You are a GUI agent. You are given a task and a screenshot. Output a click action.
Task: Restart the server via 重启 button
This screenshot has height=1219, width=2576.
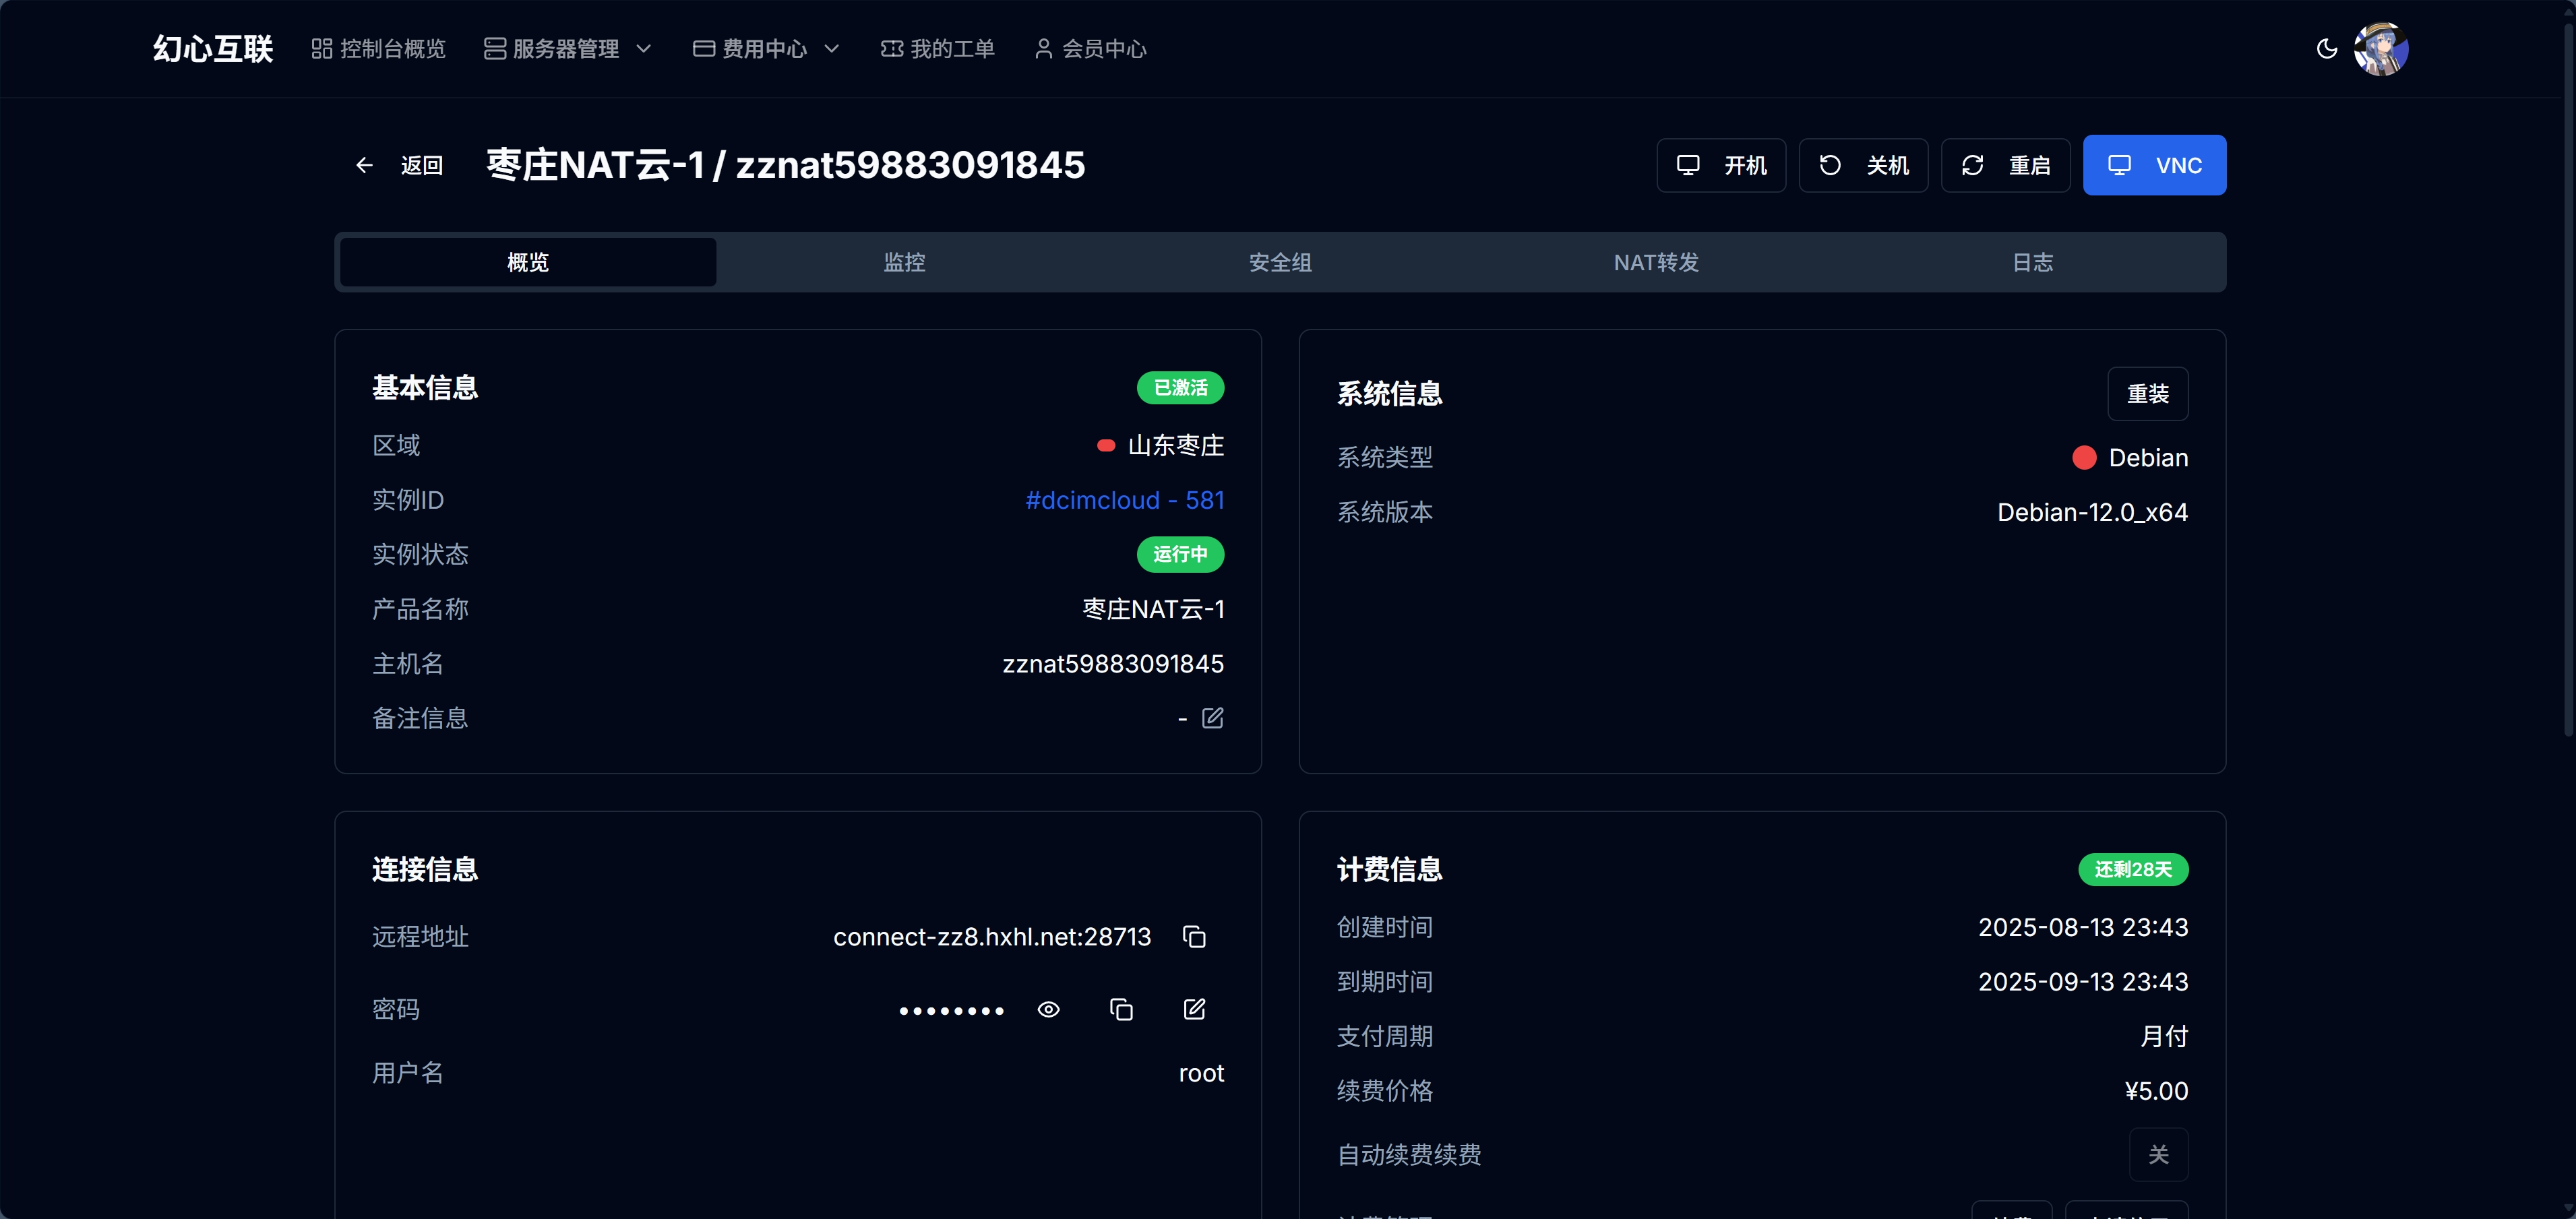click(2005, 165)
